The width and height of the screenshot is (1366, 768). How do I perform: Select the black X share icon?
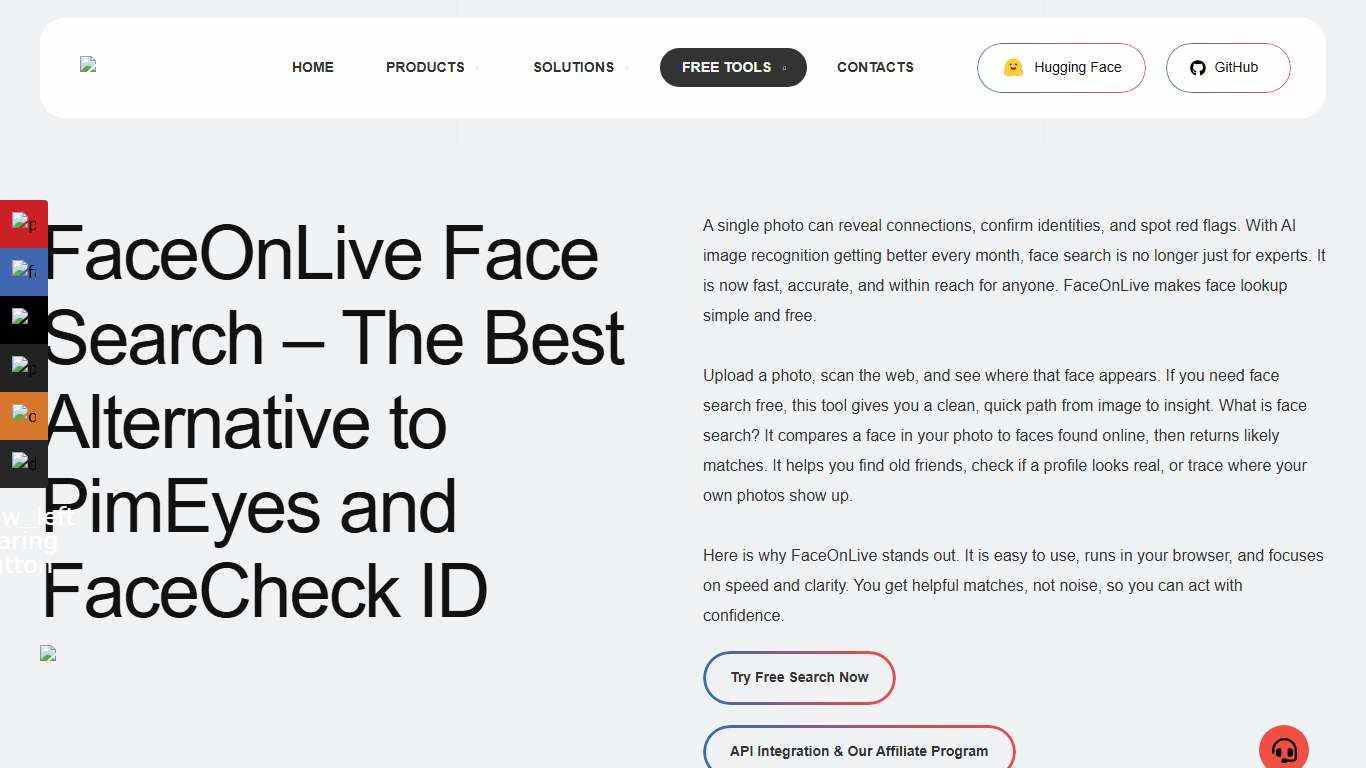[x=24, y=319]
